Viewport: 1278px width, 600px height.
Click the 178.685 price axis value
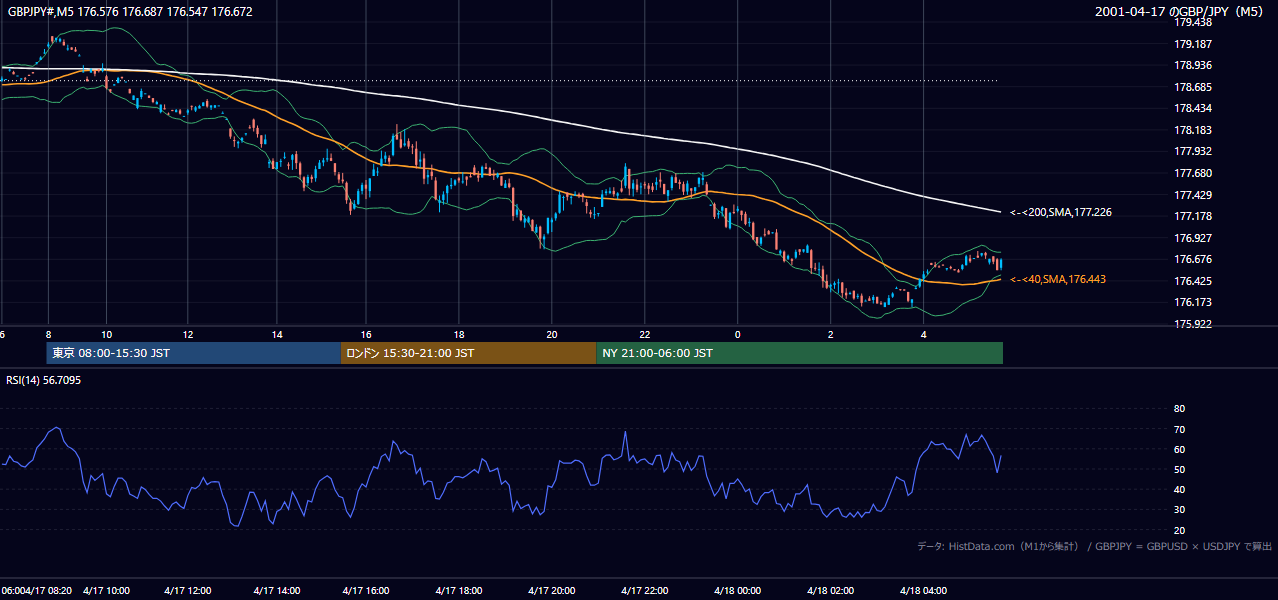coord(1193,87)
